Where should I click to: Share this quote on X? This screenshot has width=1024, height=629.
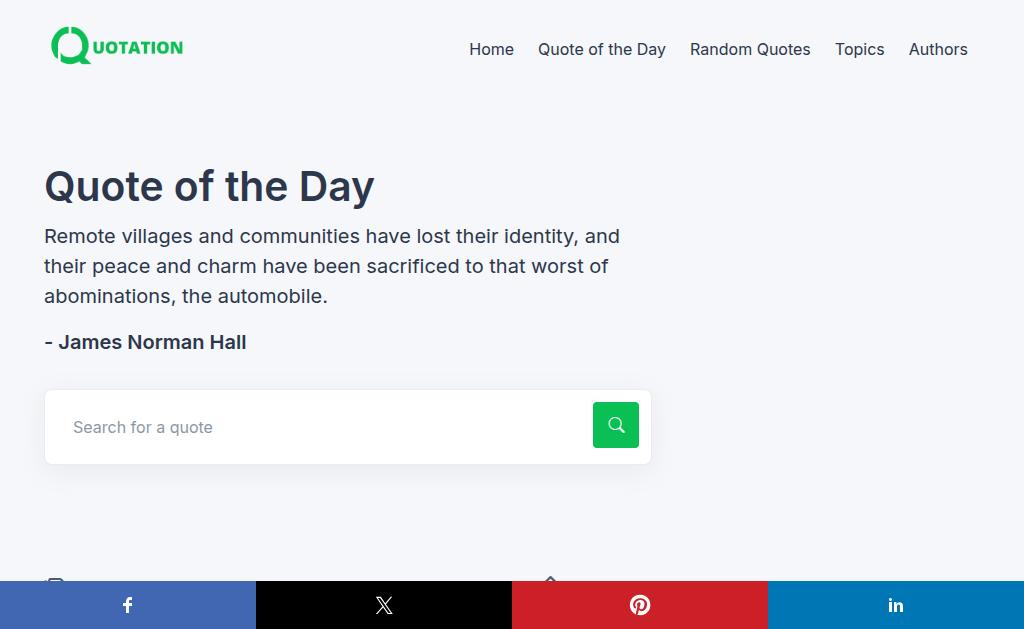point(384,605)
